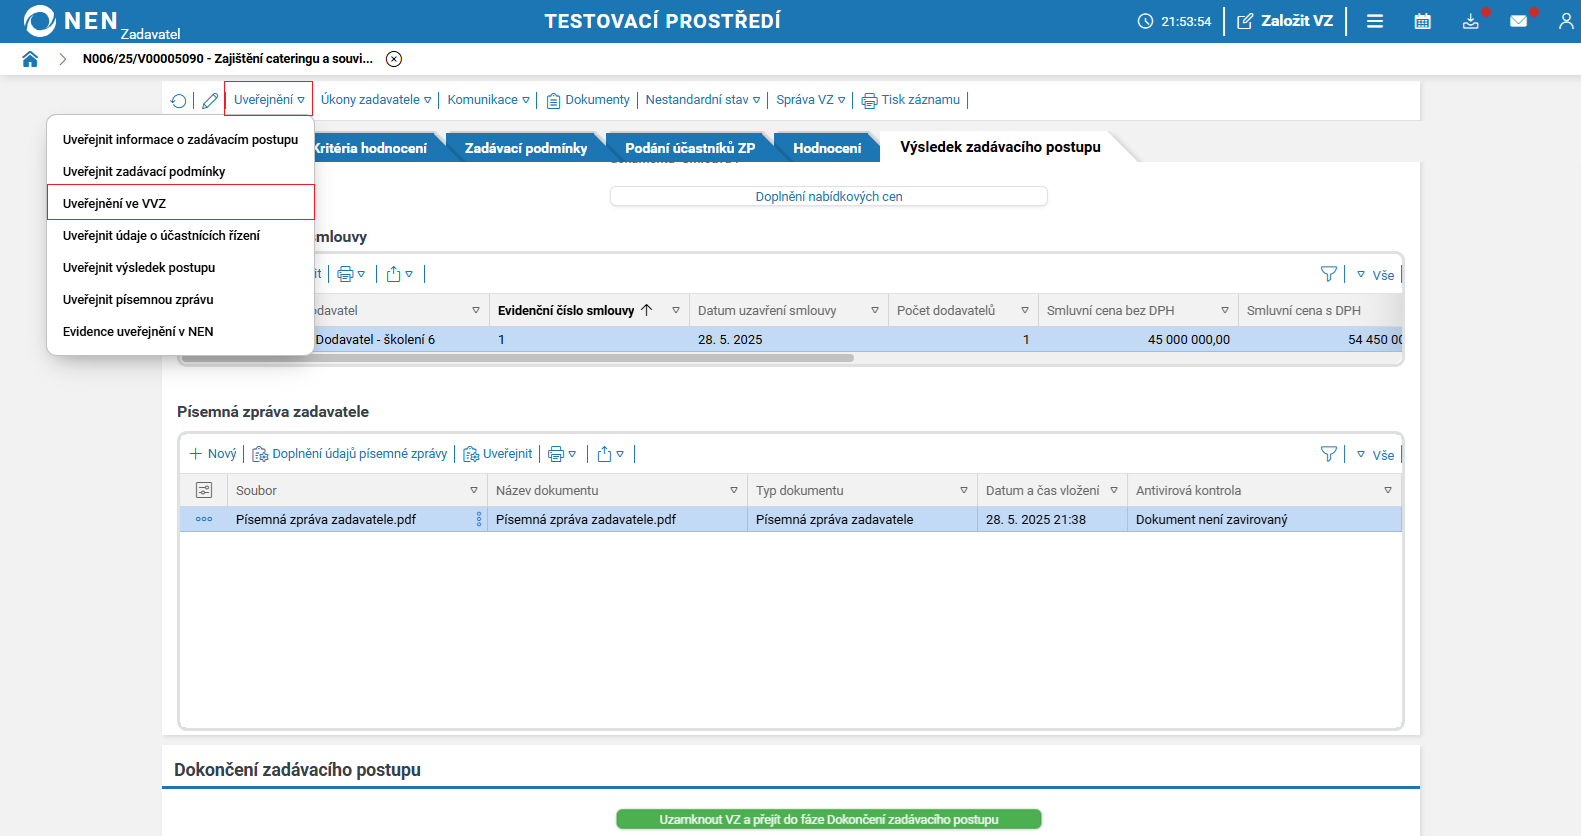Viewport: 1581px width, 836px height.
Task: Switch to the Hodnocení tab
Action: click(x=827, y=148)
